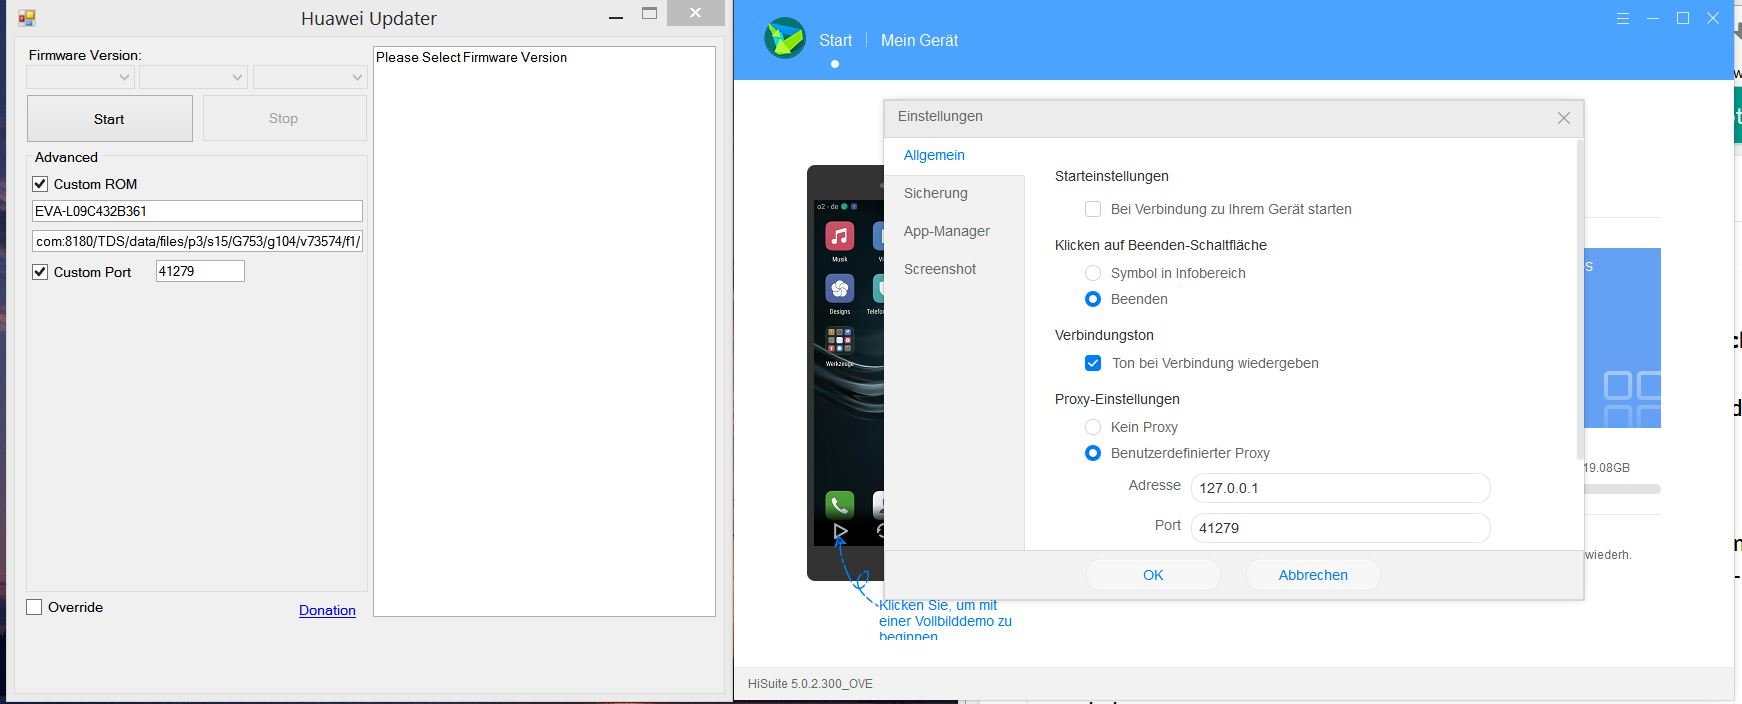The height and width of the screenshot is (704, 1742).
Task: Tap the green phone dialer icon
Action: [839, 504]
